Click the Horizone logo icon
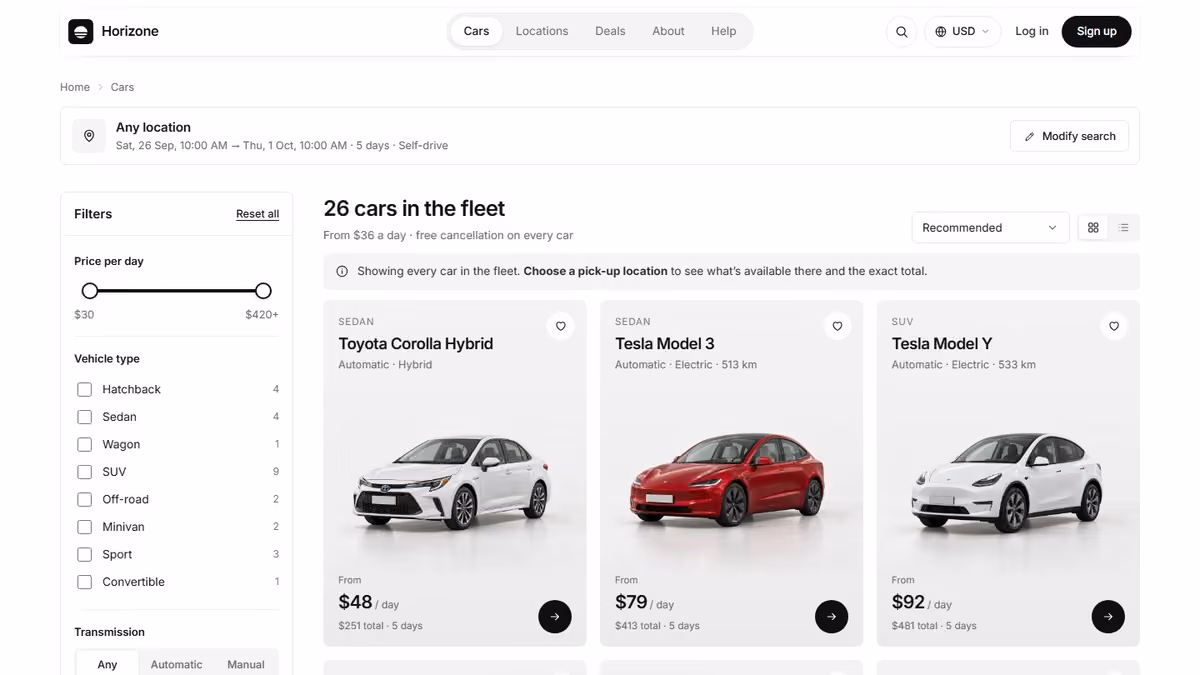 (81, 31)
